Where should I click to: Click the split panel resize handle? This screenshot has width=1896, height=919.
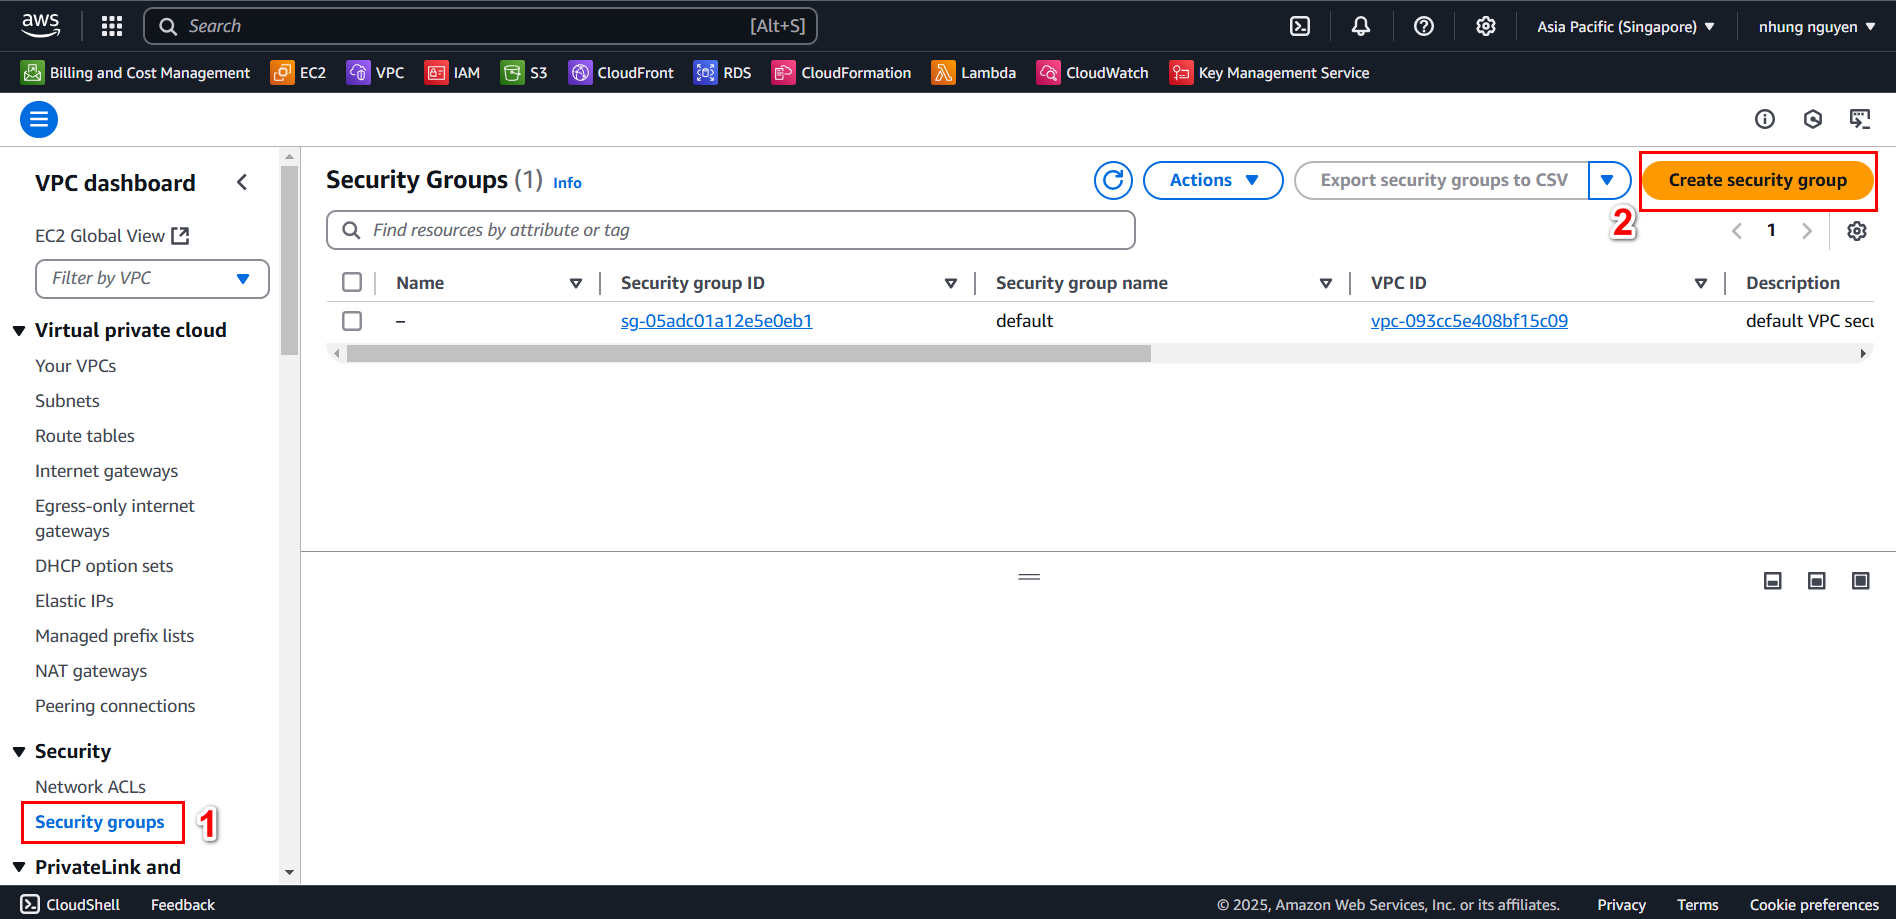[1029, 577]
